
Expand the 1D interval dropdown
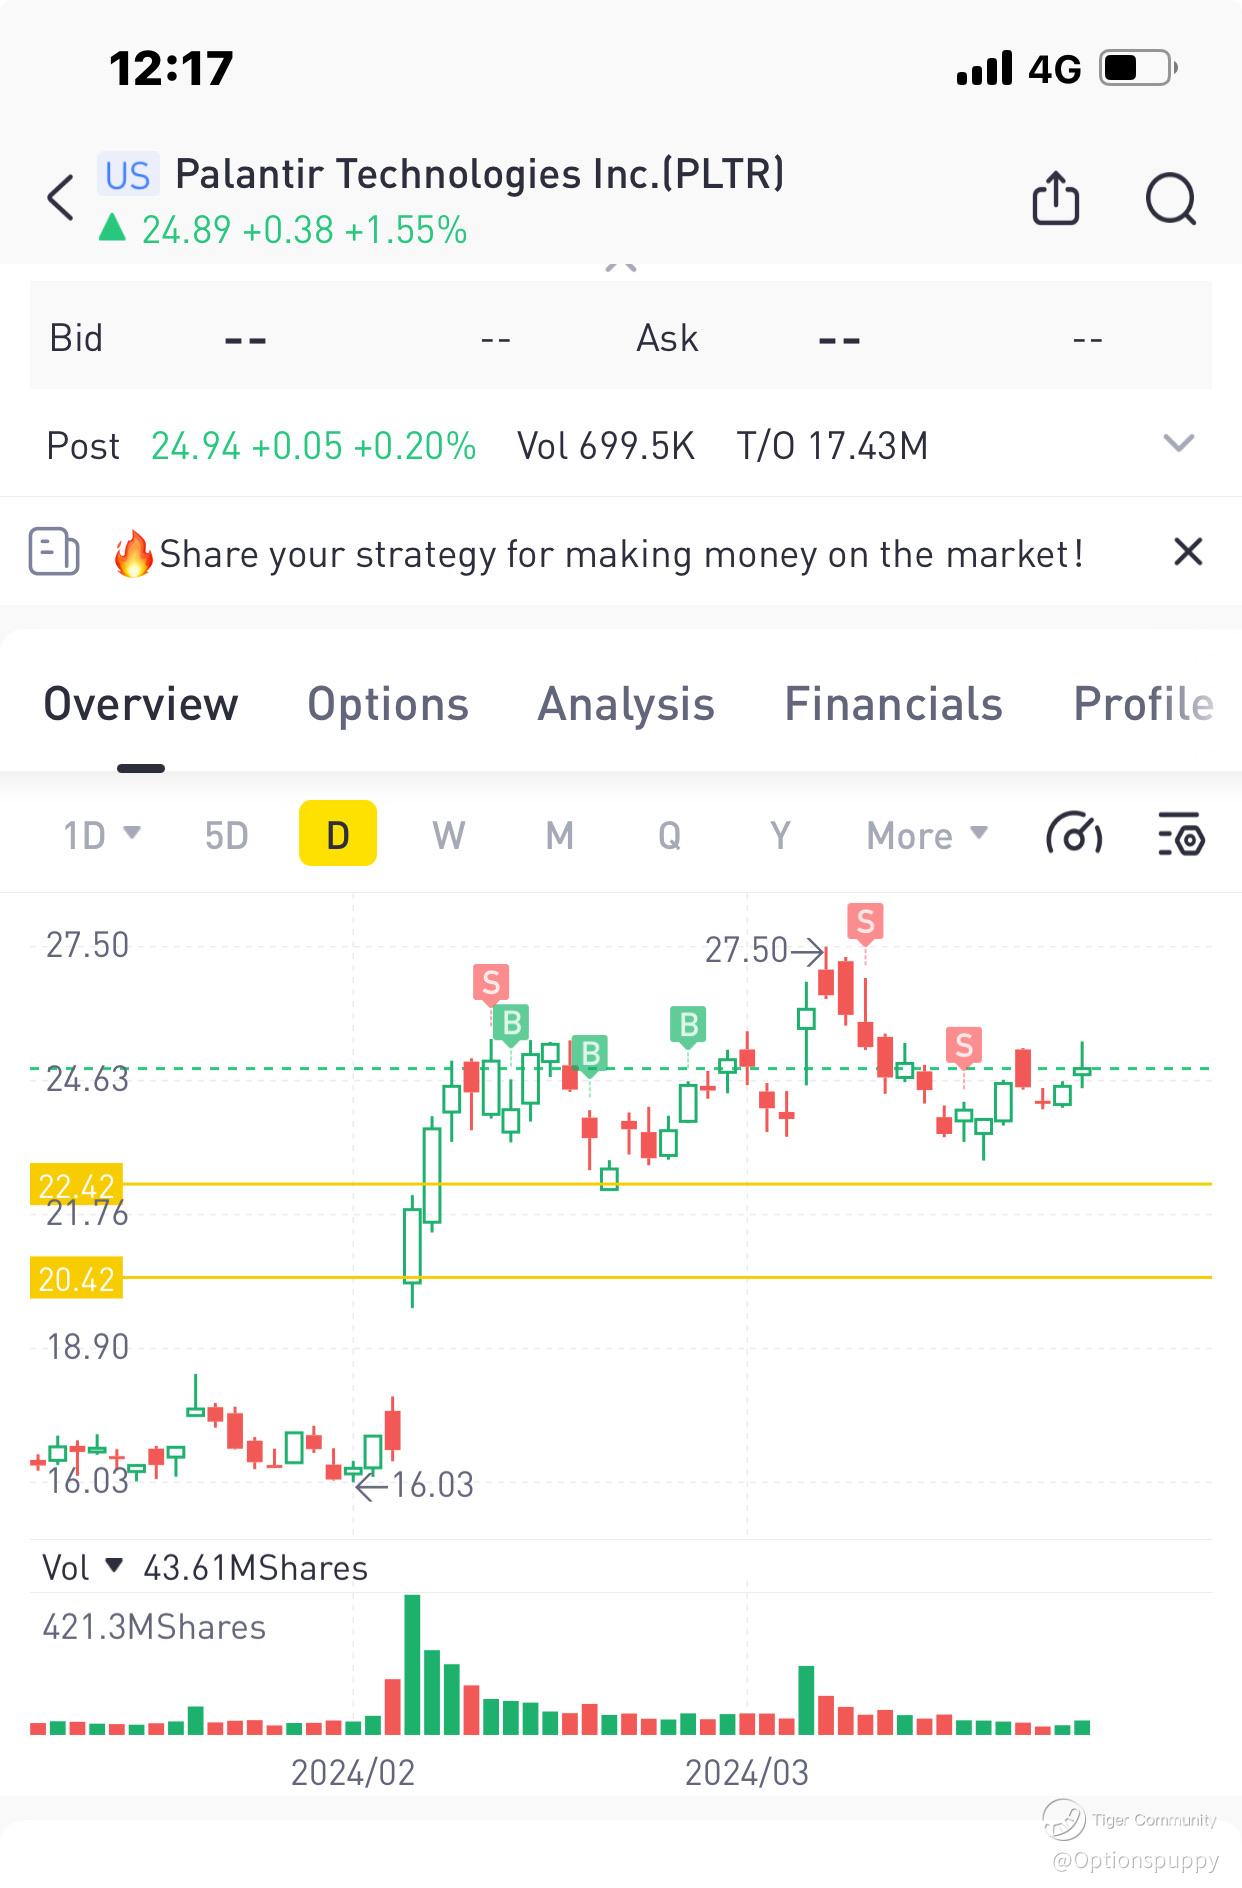coord(102,834)
